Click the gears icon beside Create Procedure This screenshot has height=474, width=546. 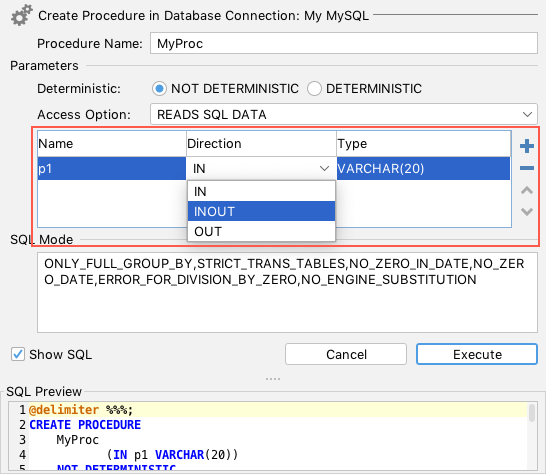(x=22, y=15)
